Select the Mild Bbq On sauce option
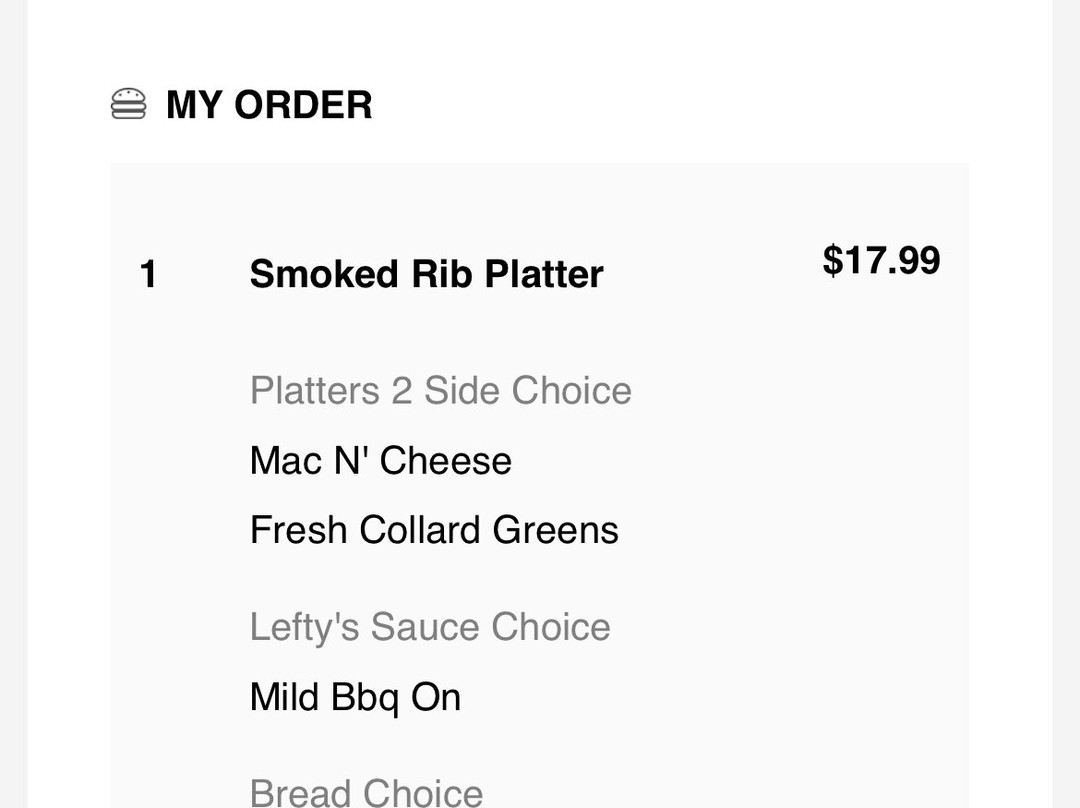The height and width of the screenshot is (808, 1080). 355,697
